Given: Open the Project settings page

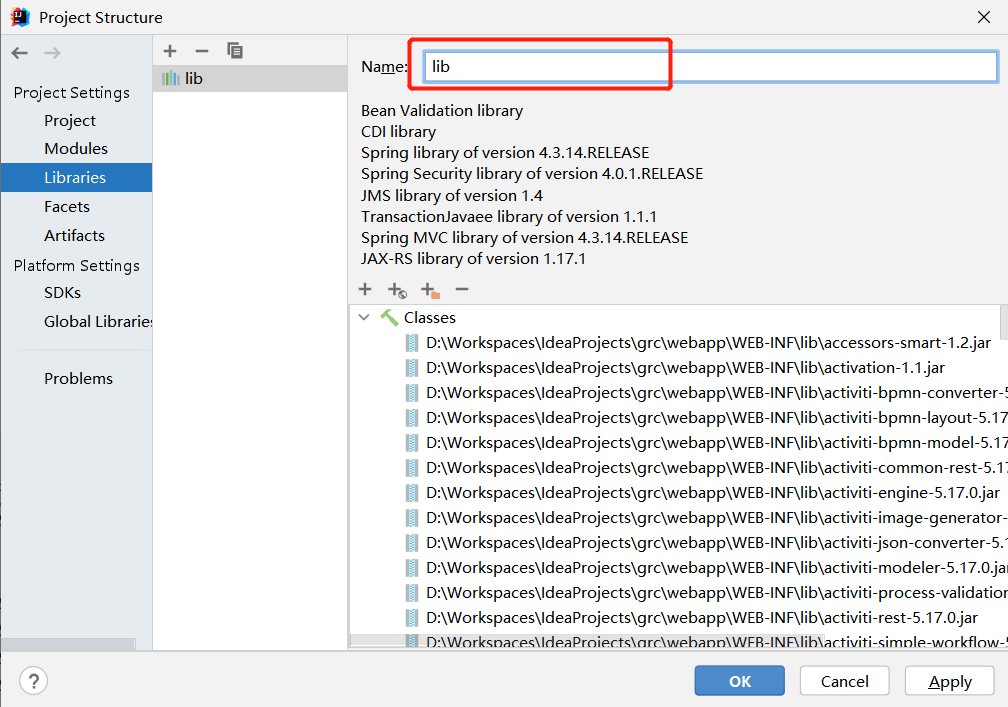Looking at the screenshot, I should click(70, 120).
